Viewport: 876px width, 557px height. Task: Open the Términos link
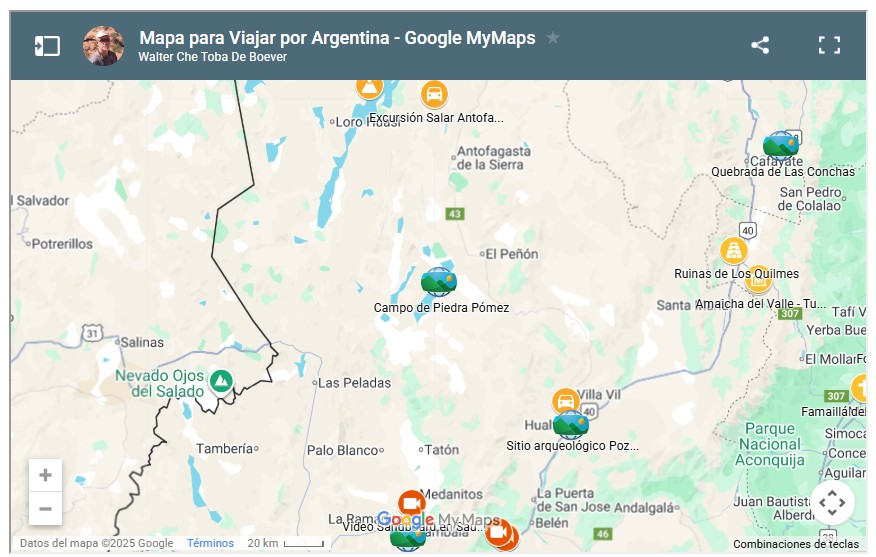point(210,543)
